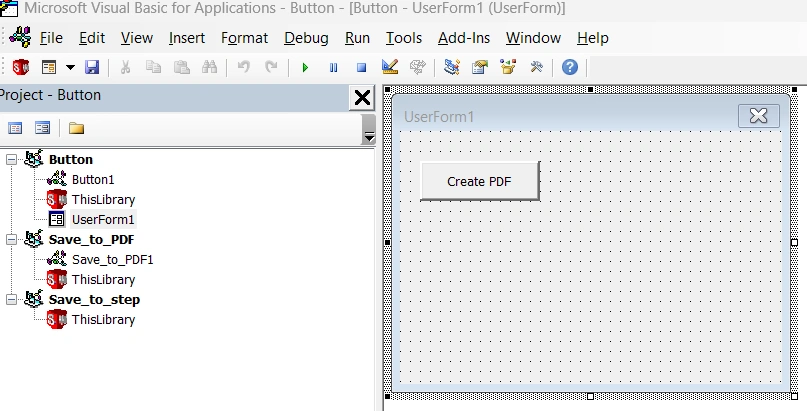
Task: Click the blue Help question mark icon
Action: pyautogui.click(x=570, y=67)
